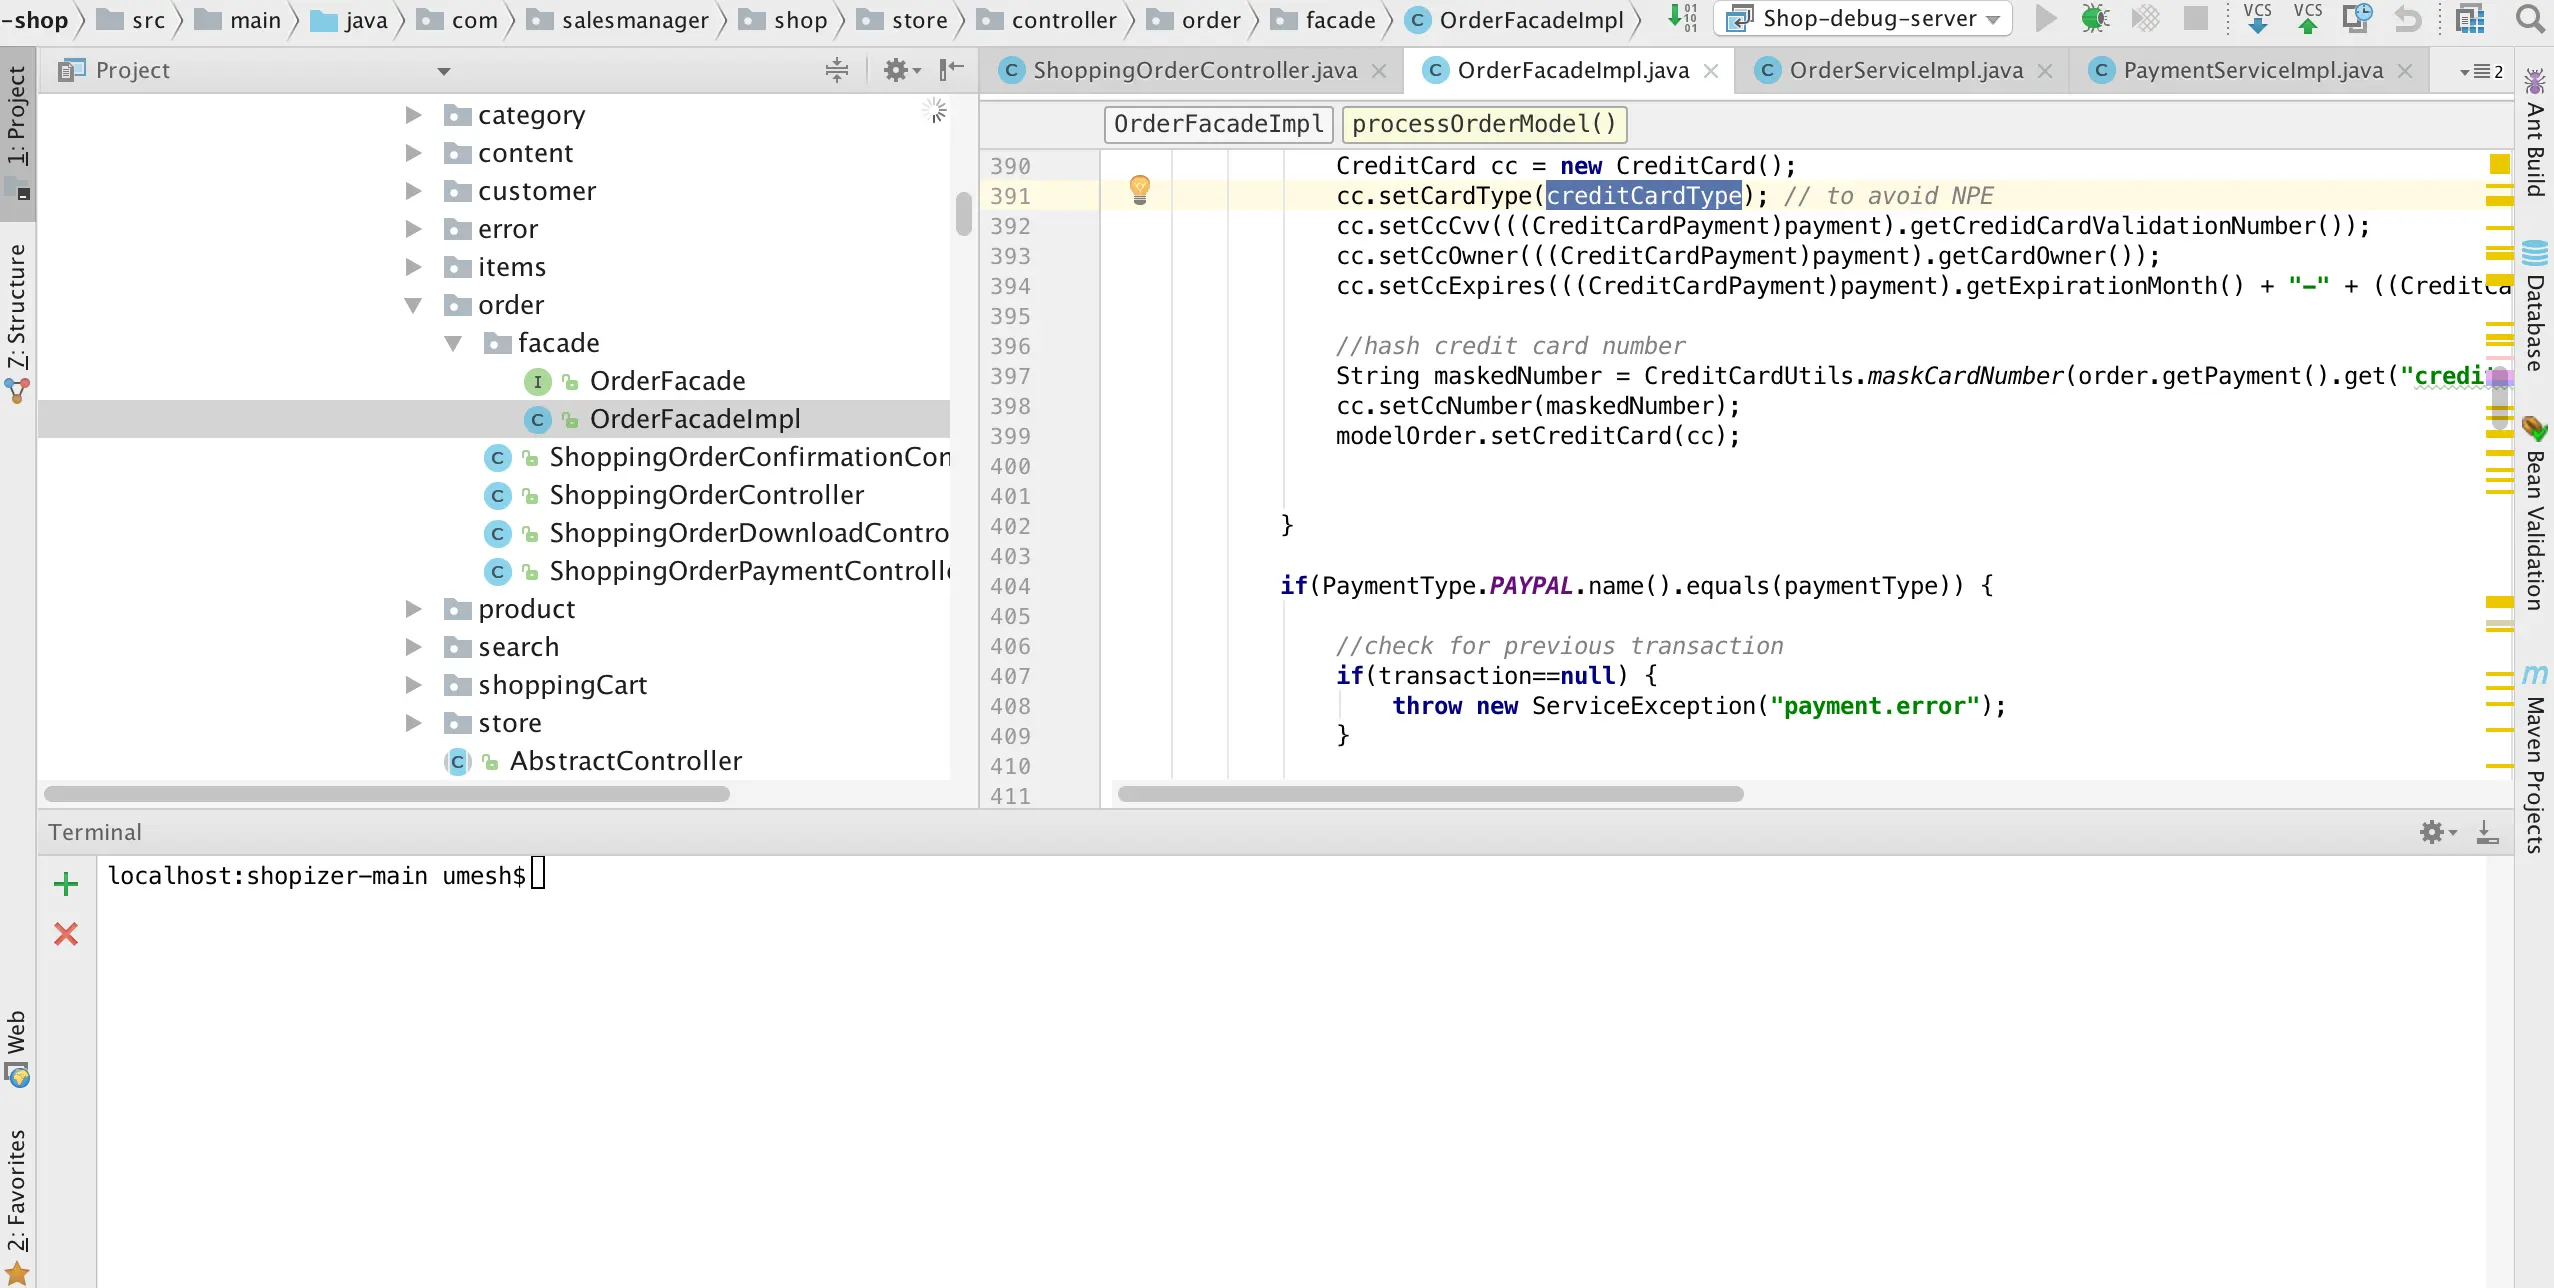This screenshot has width=2554, height=1288.
Task: Click processOrderModel() editor breadcrumb
Action: (1484, 124)
